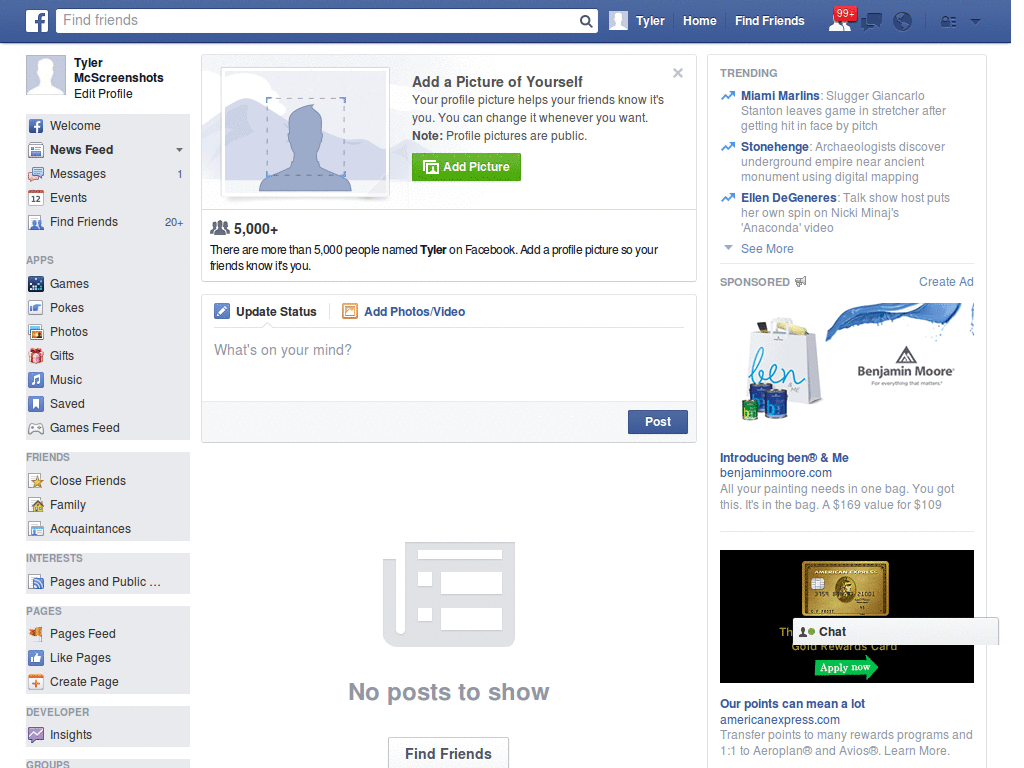This screenshot has width=1024, height=768.
Task: Click the Create Page plus icon
Action: pos(36,682)
